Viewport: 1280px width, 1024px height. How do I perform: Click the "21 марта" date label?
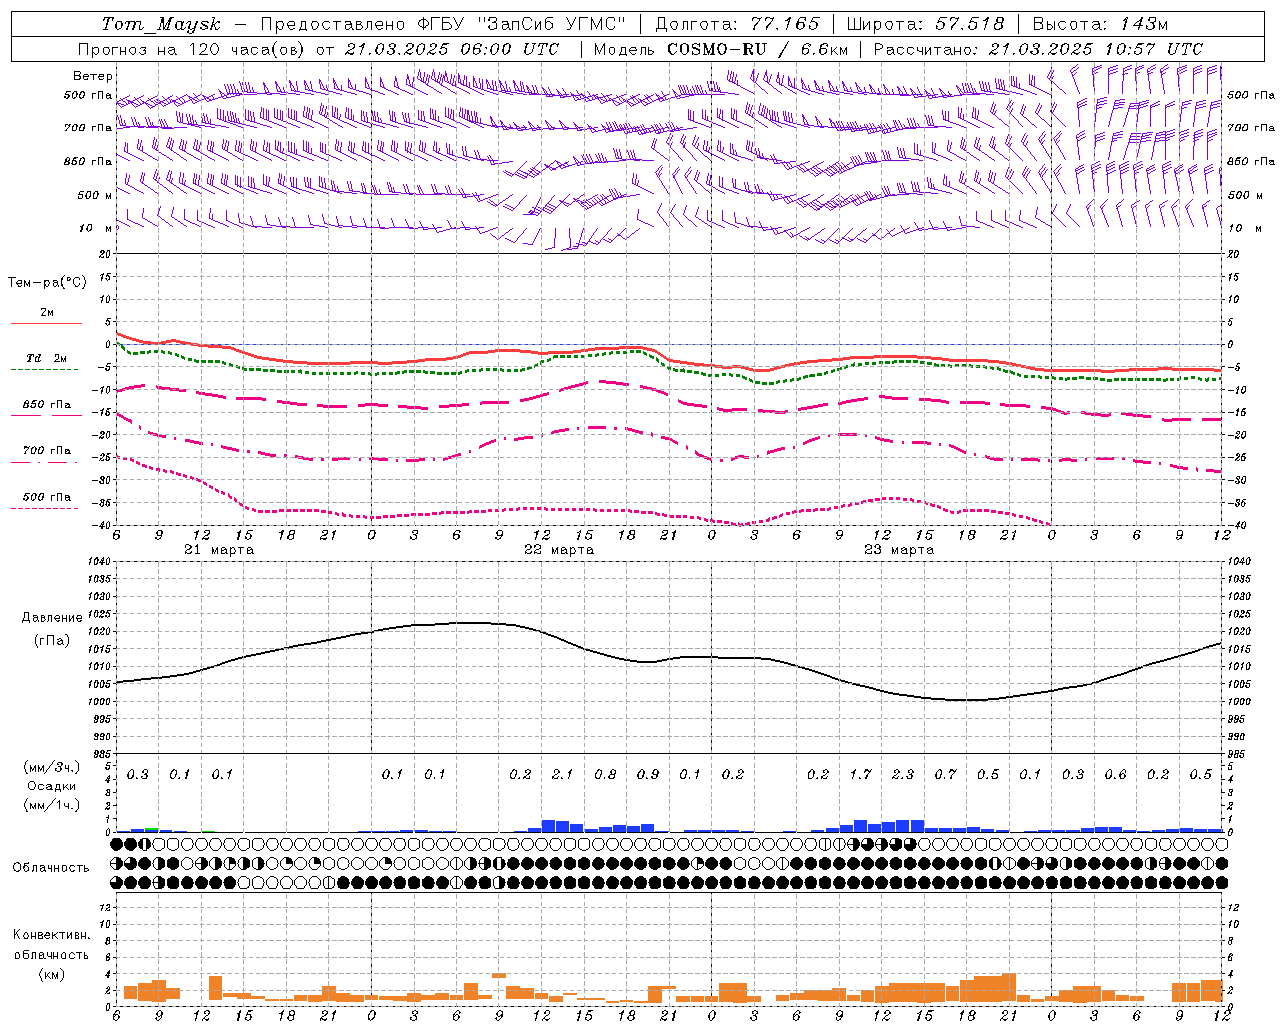[219, 550]
